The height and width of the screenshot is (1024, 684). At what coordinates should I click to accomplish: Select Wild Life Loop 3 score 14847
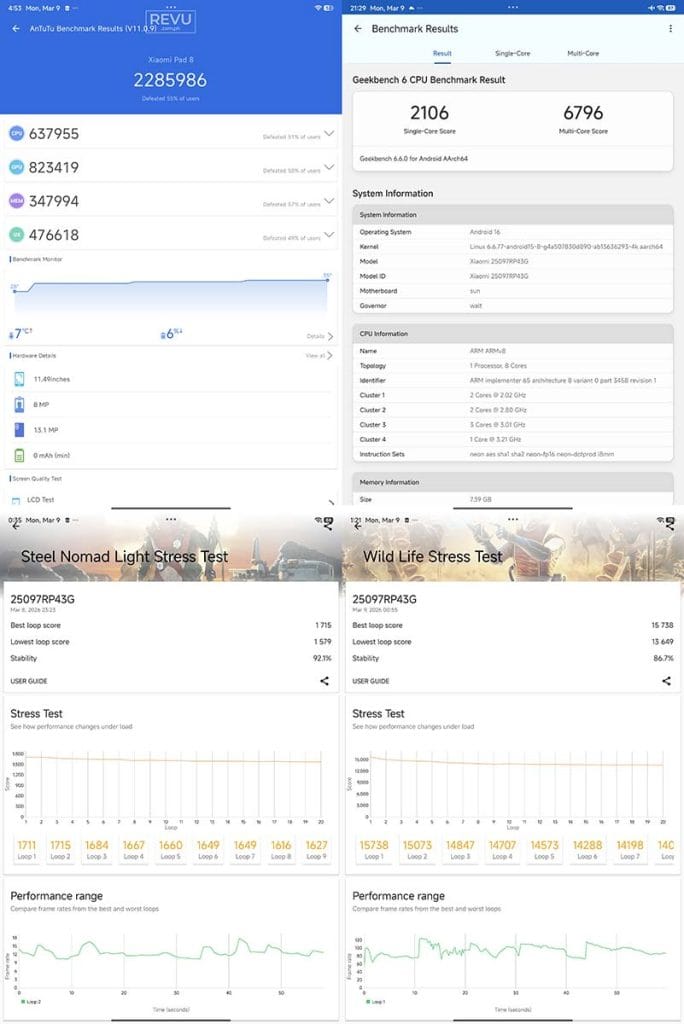460,849
